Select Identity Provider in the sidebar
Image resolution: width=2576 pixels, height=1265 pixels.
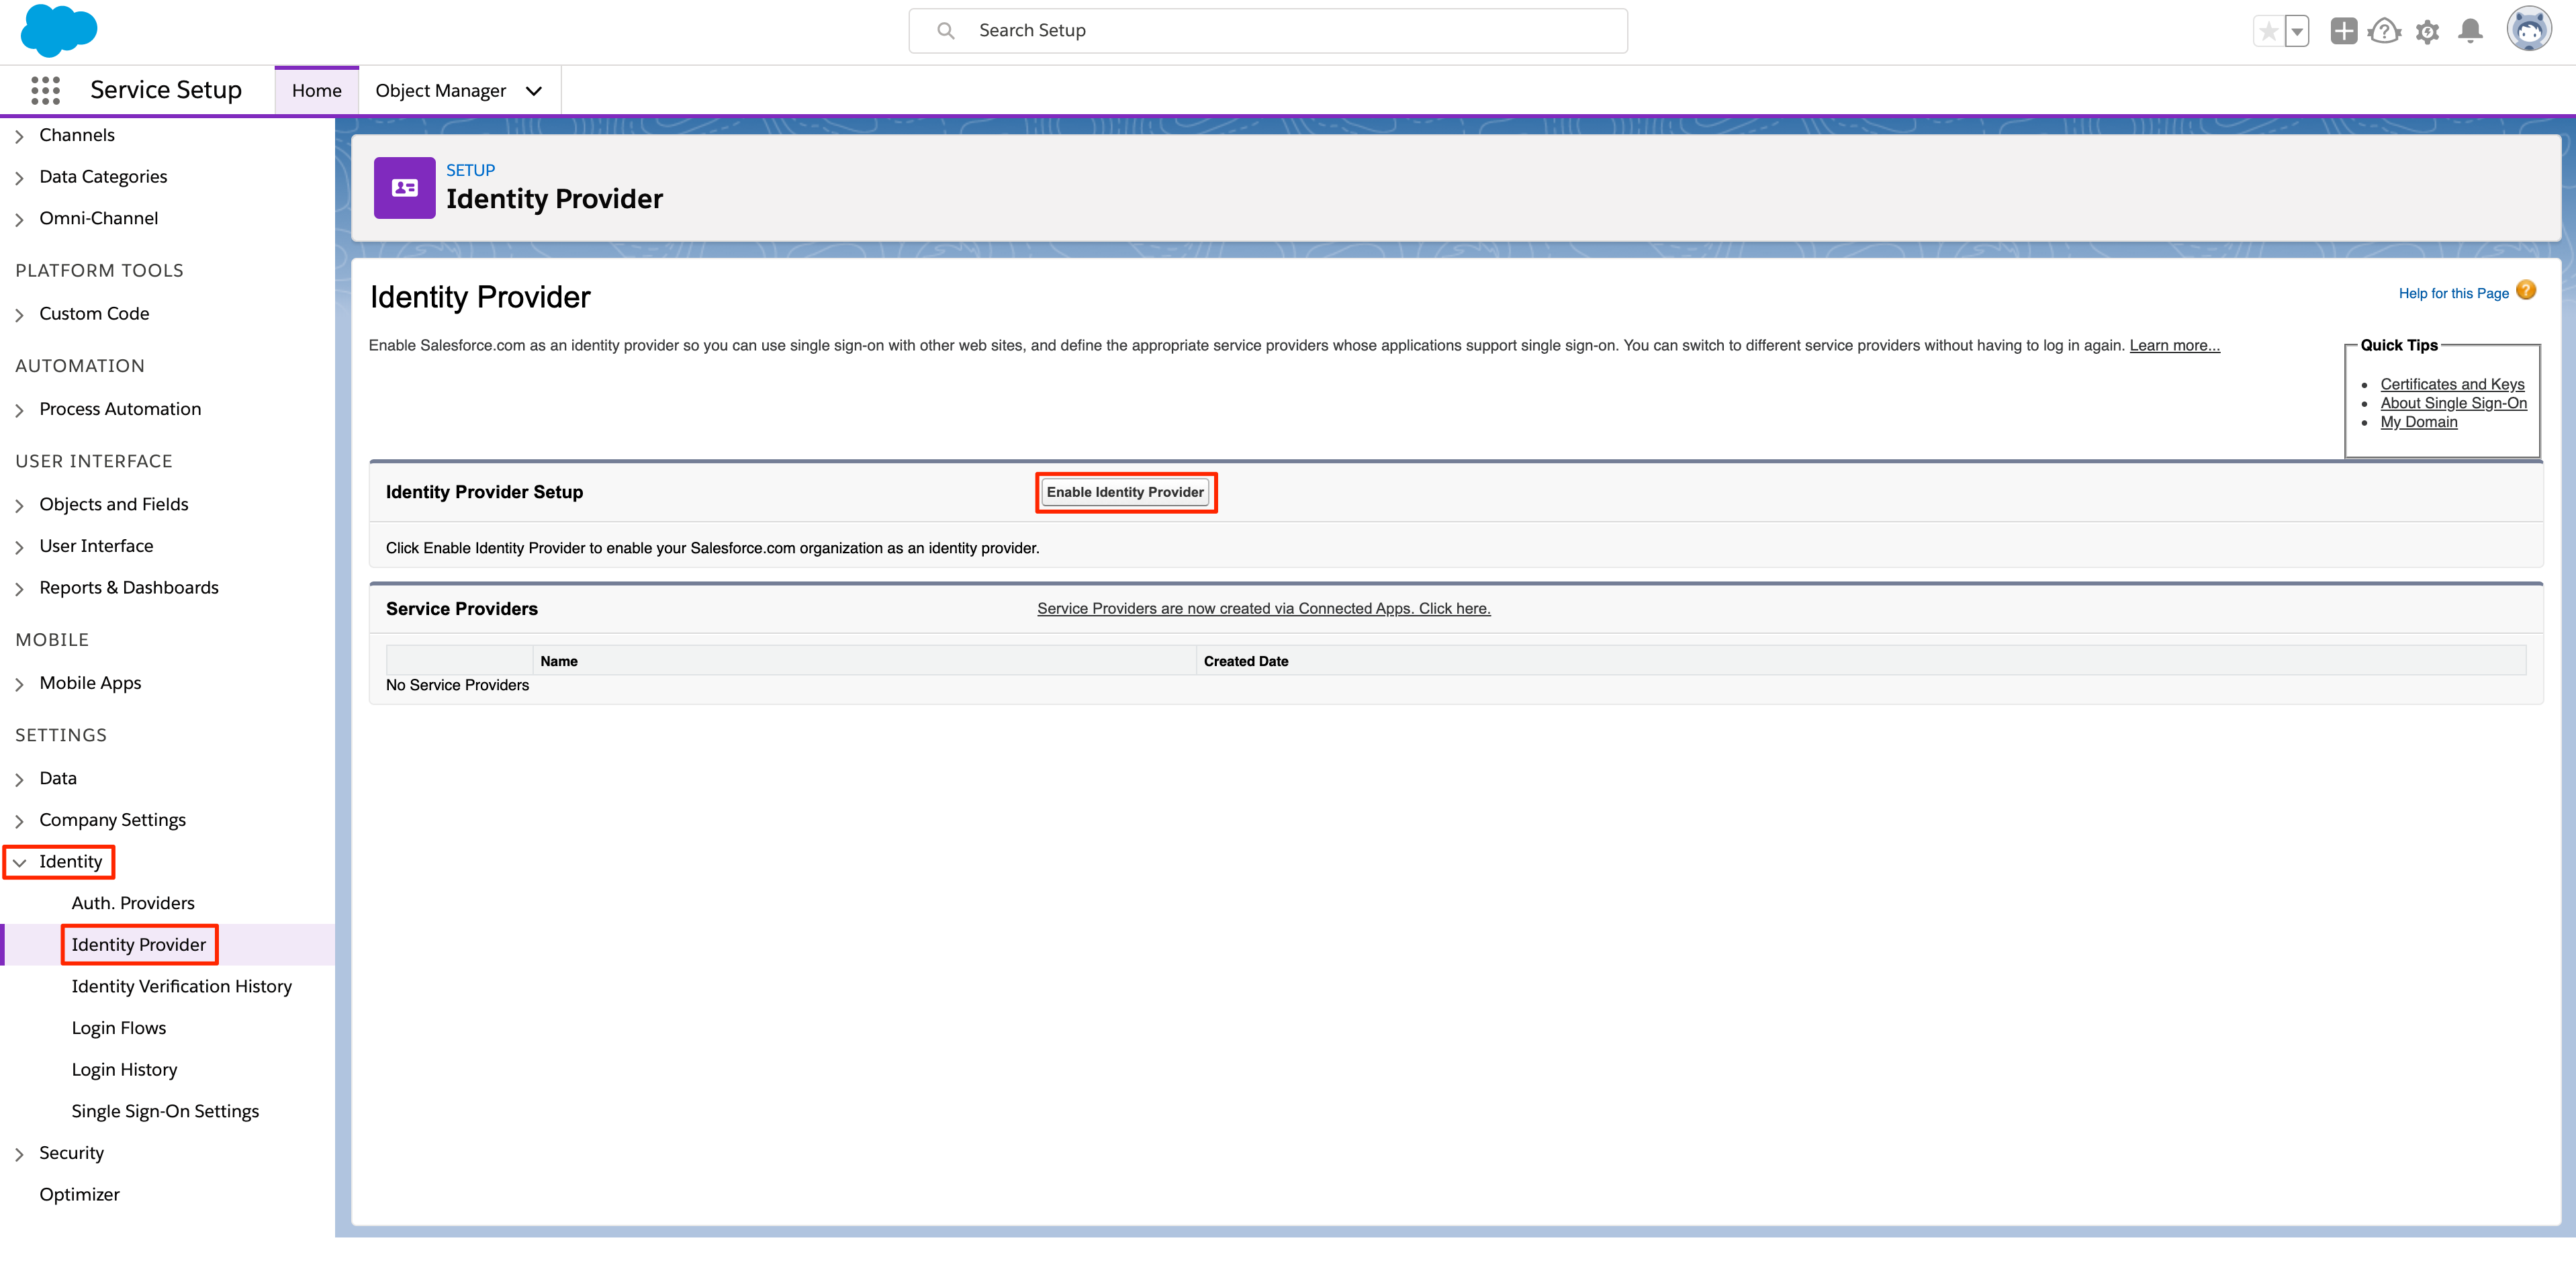[138, 945]
